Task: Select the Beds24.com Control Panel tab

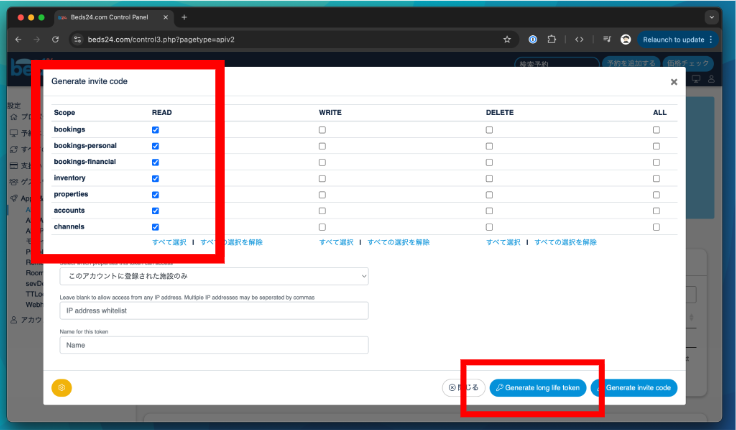Action: [110, 17]
